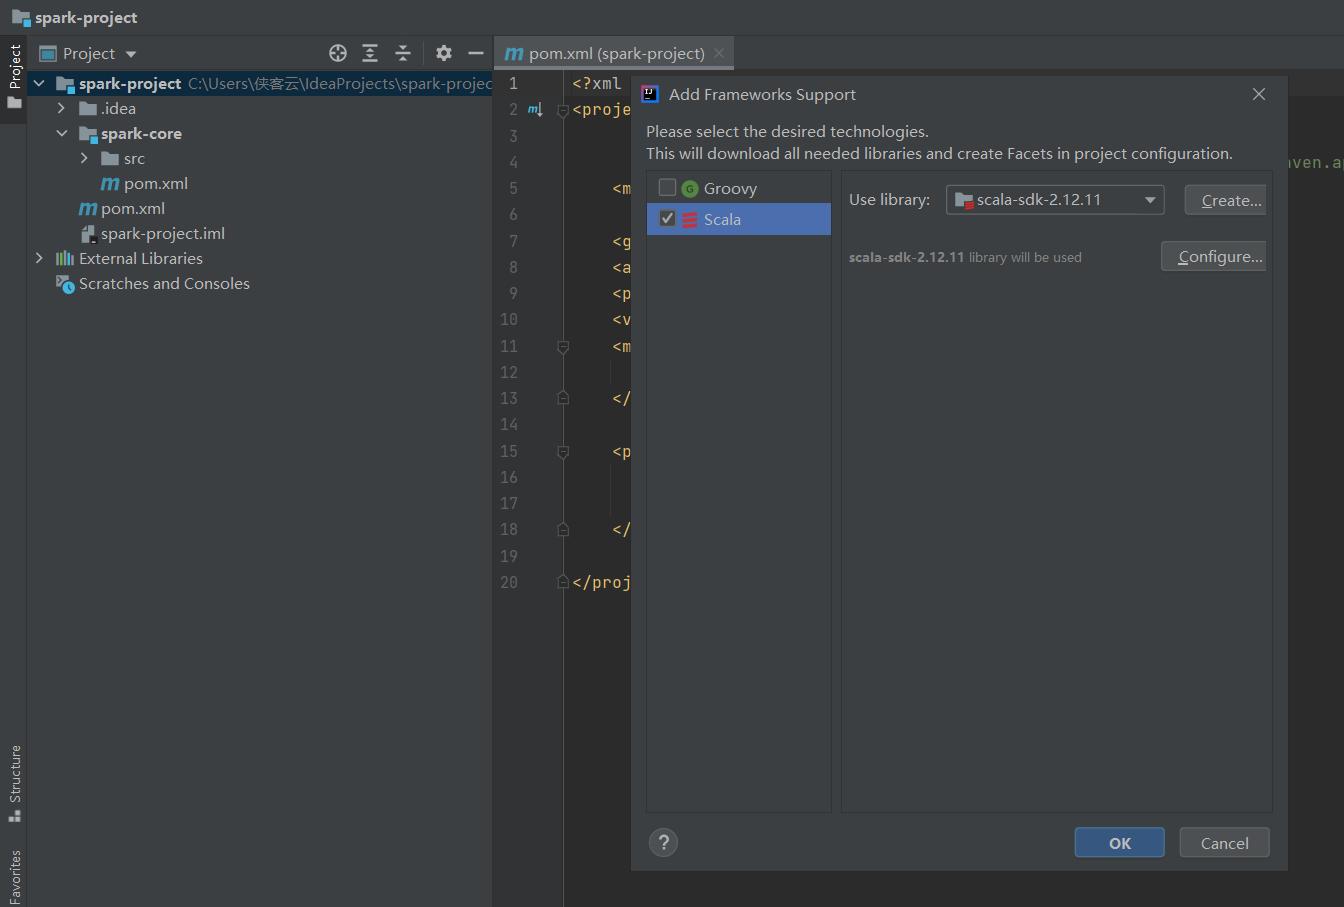Open the Structure side tool tab
This screenshot has height=907, width=1344.
(x=14, y=783)
